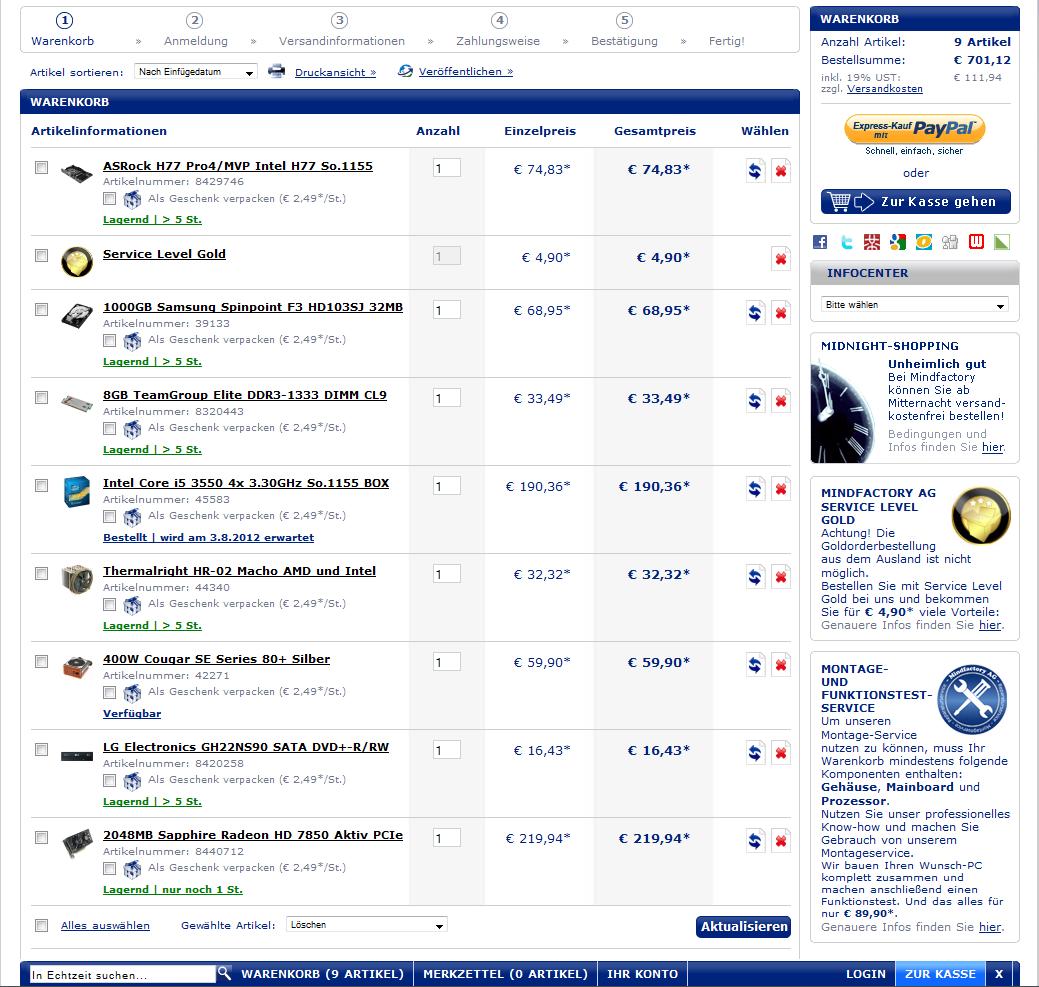The height and width of the screenshot is (987, 1039).
Task: Delete Thermalright HR-02 Macho cooler
Action: [781, 576]
